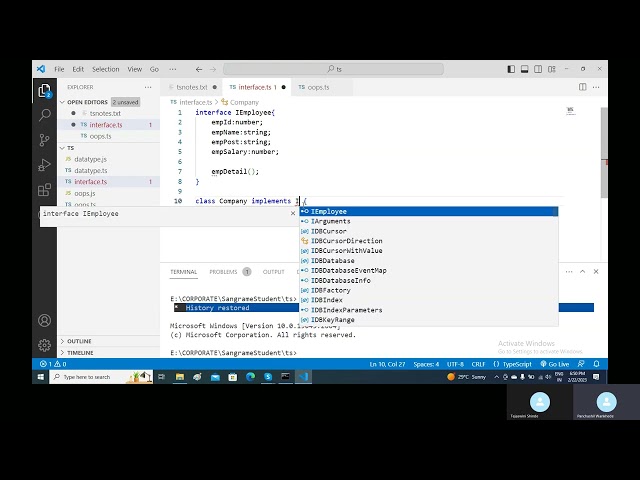Choose IDBKeyRange suggestion
This screenshot has height=480, width=640.
[x=429, y=320]
